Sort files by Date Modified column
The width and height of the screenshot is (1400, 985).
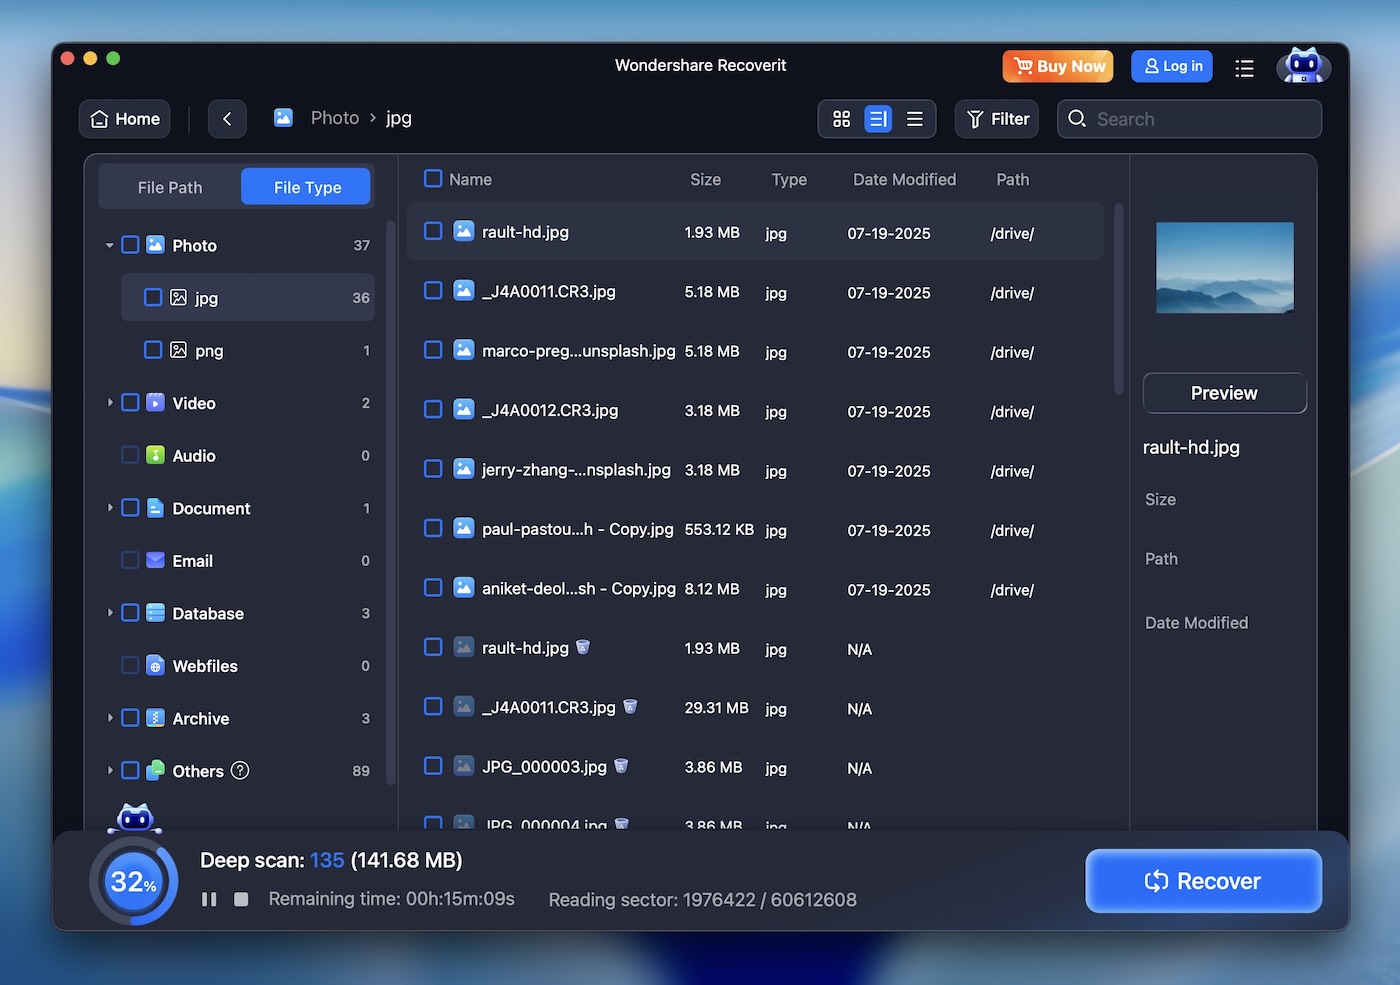pyautogui.click(x=904, y=179)
